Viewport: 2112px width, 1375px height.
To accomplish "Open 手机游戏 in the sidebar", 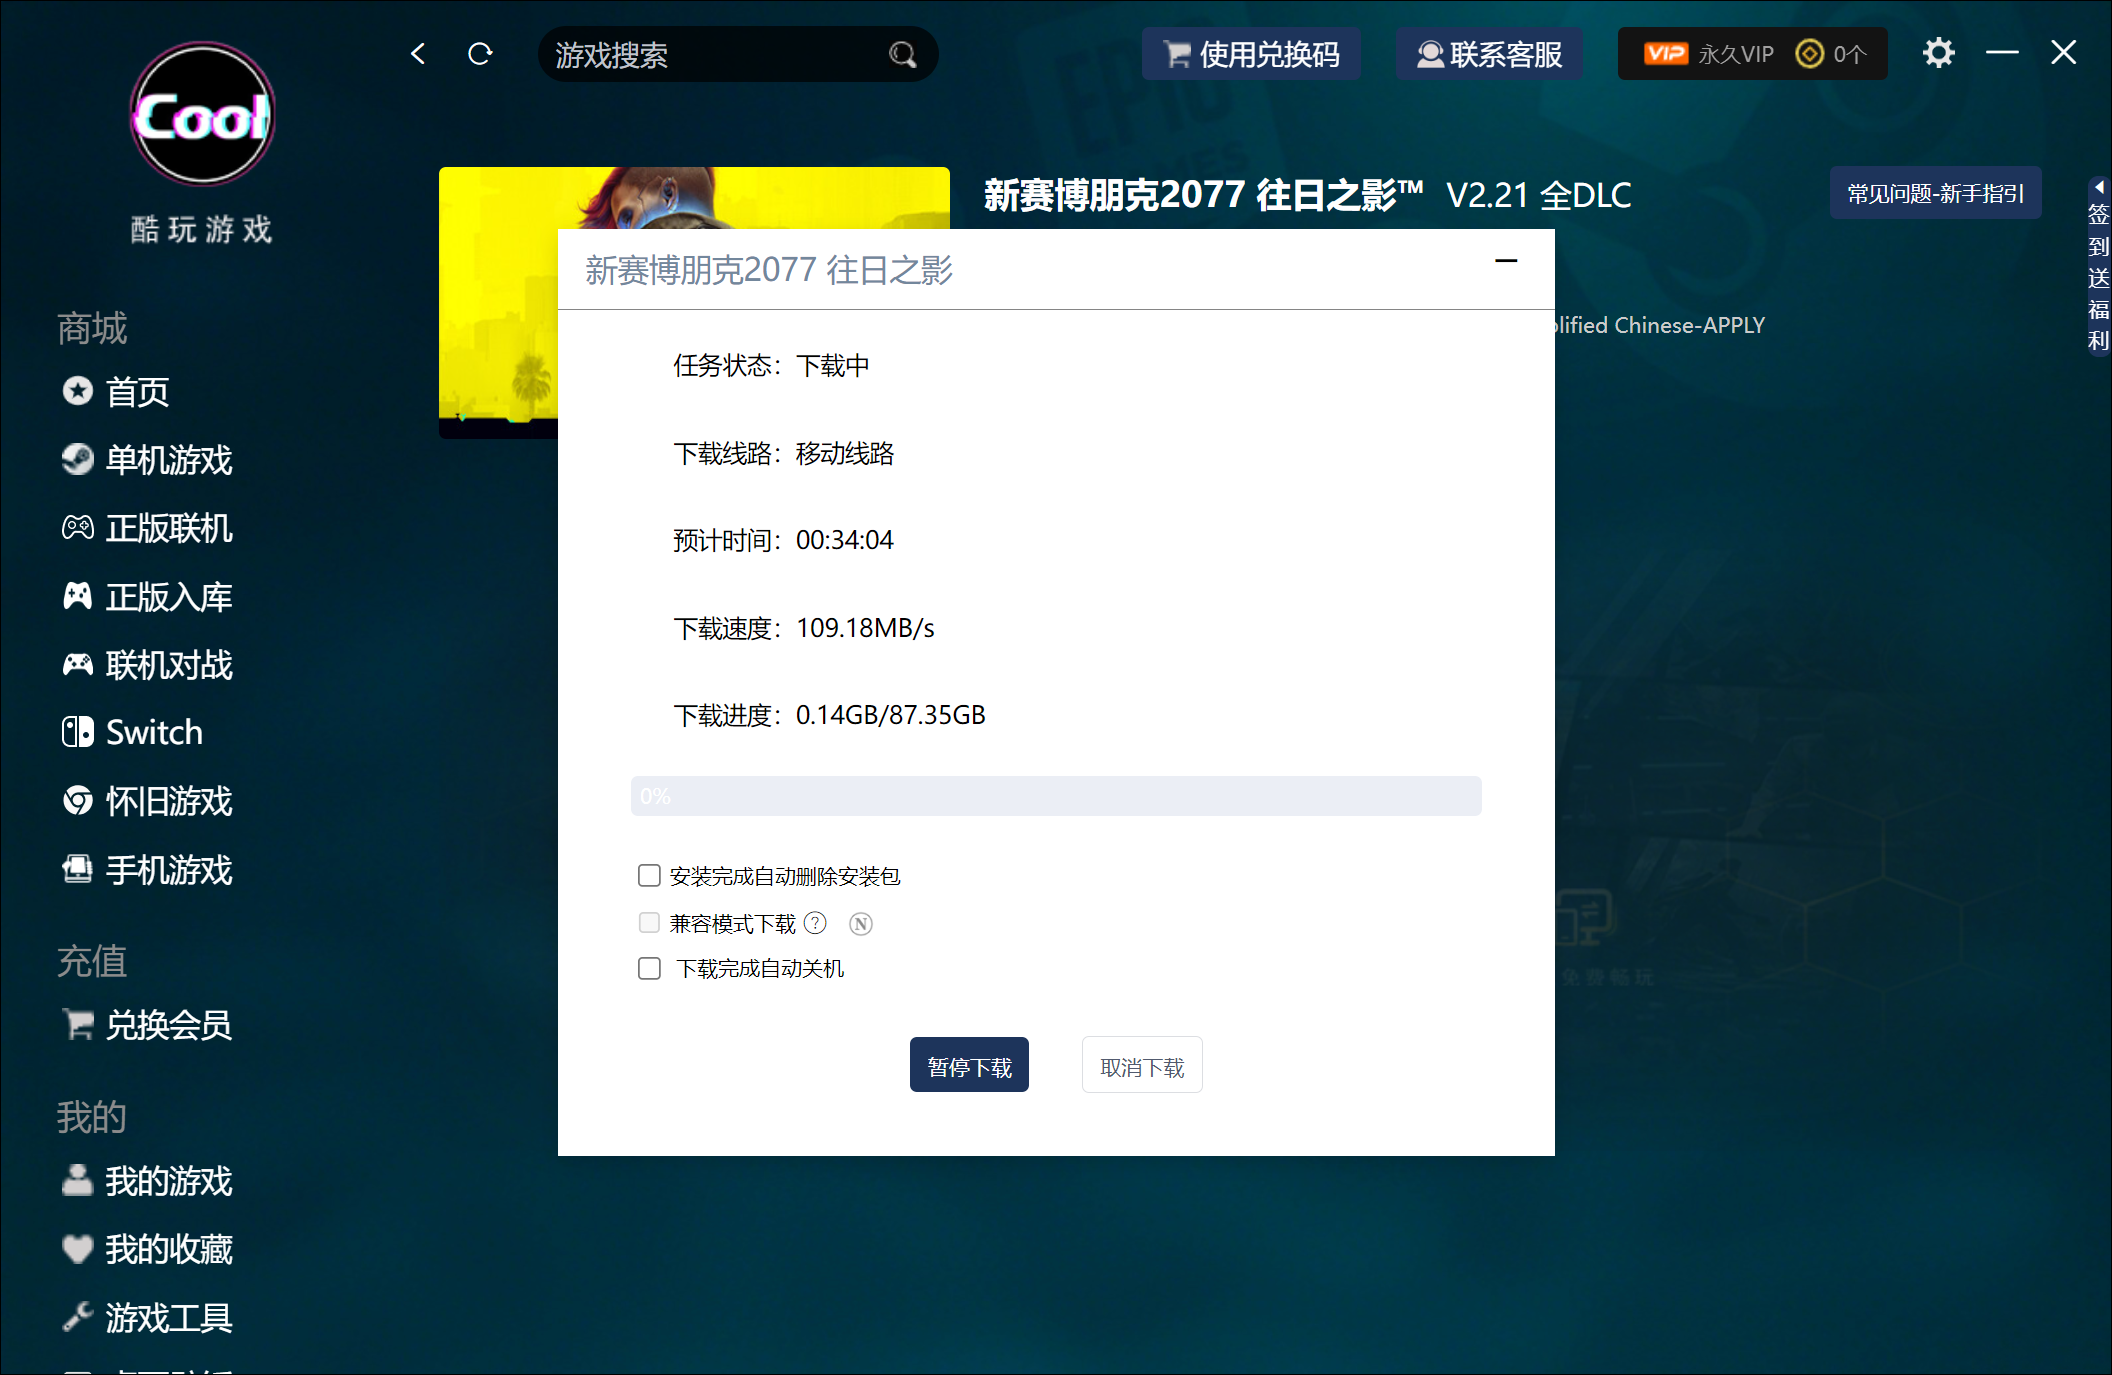I will (x=147, y=870).
